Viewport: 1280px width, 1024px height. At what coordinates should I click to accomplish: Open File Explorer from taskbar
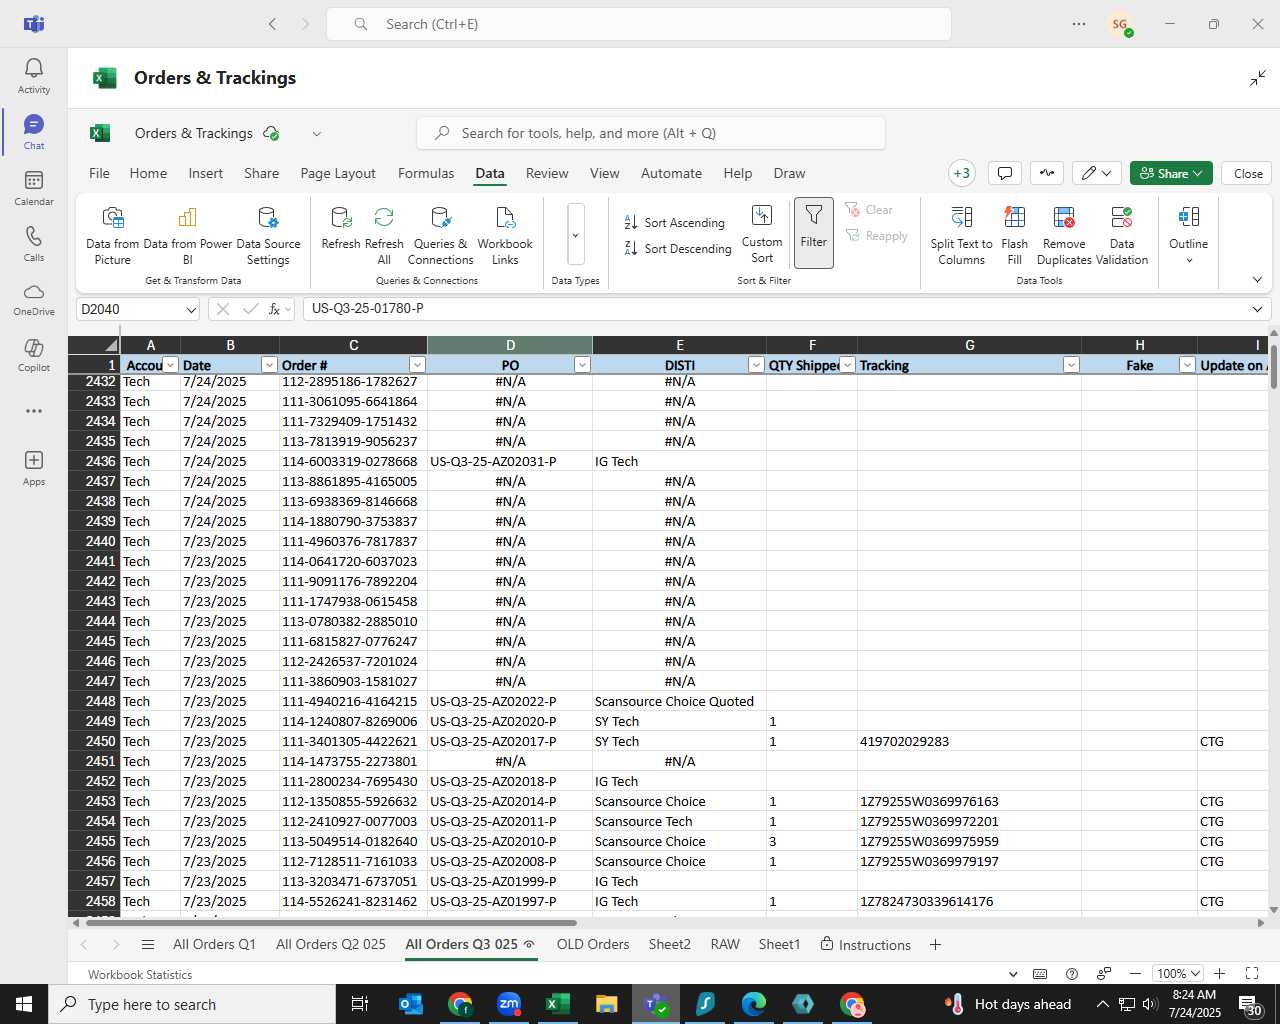[x=606, y=1004]
